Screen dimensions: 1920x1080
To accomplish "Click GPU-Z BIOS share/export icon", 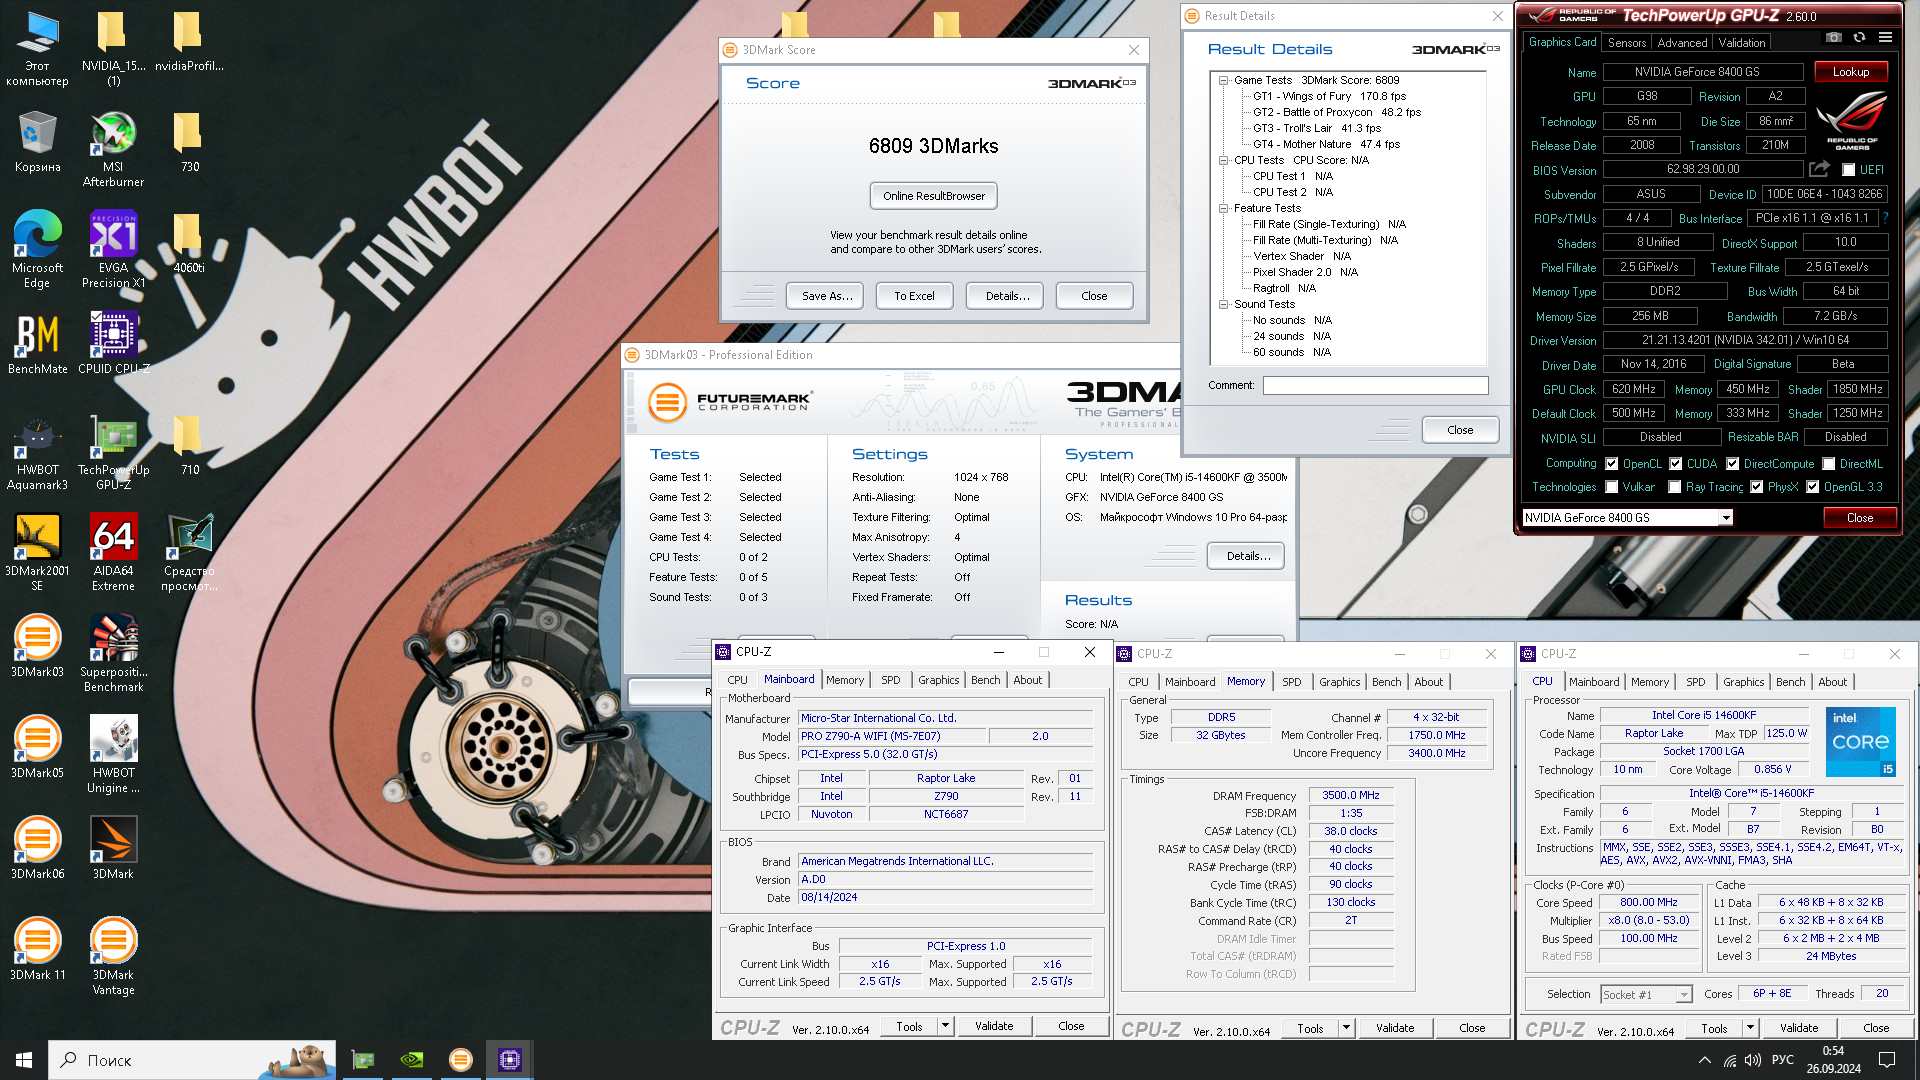I will [1819, 169].
